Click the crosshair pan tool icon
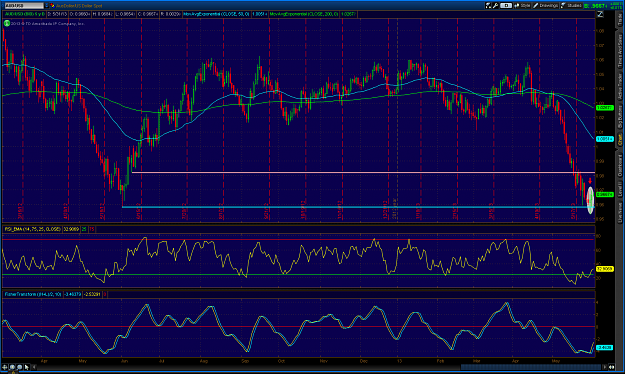 coord(4,367)
